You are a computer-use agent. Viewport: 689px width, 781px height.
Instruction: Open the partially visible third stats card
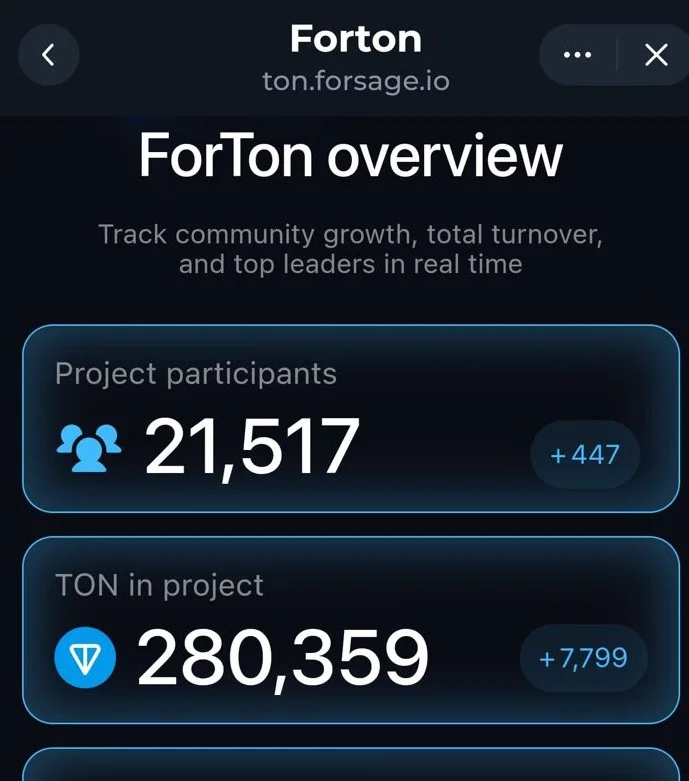[x=351, y=764]
